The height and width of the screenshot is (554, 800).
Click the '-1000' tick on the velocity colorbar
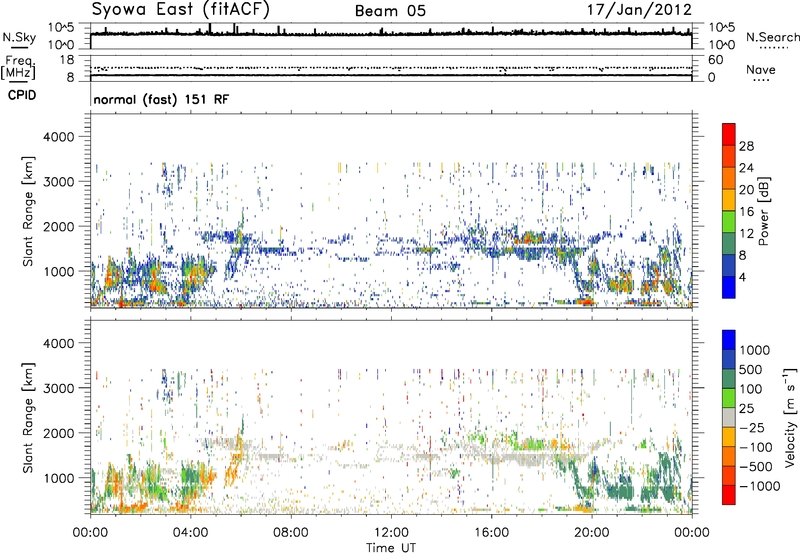759,486
